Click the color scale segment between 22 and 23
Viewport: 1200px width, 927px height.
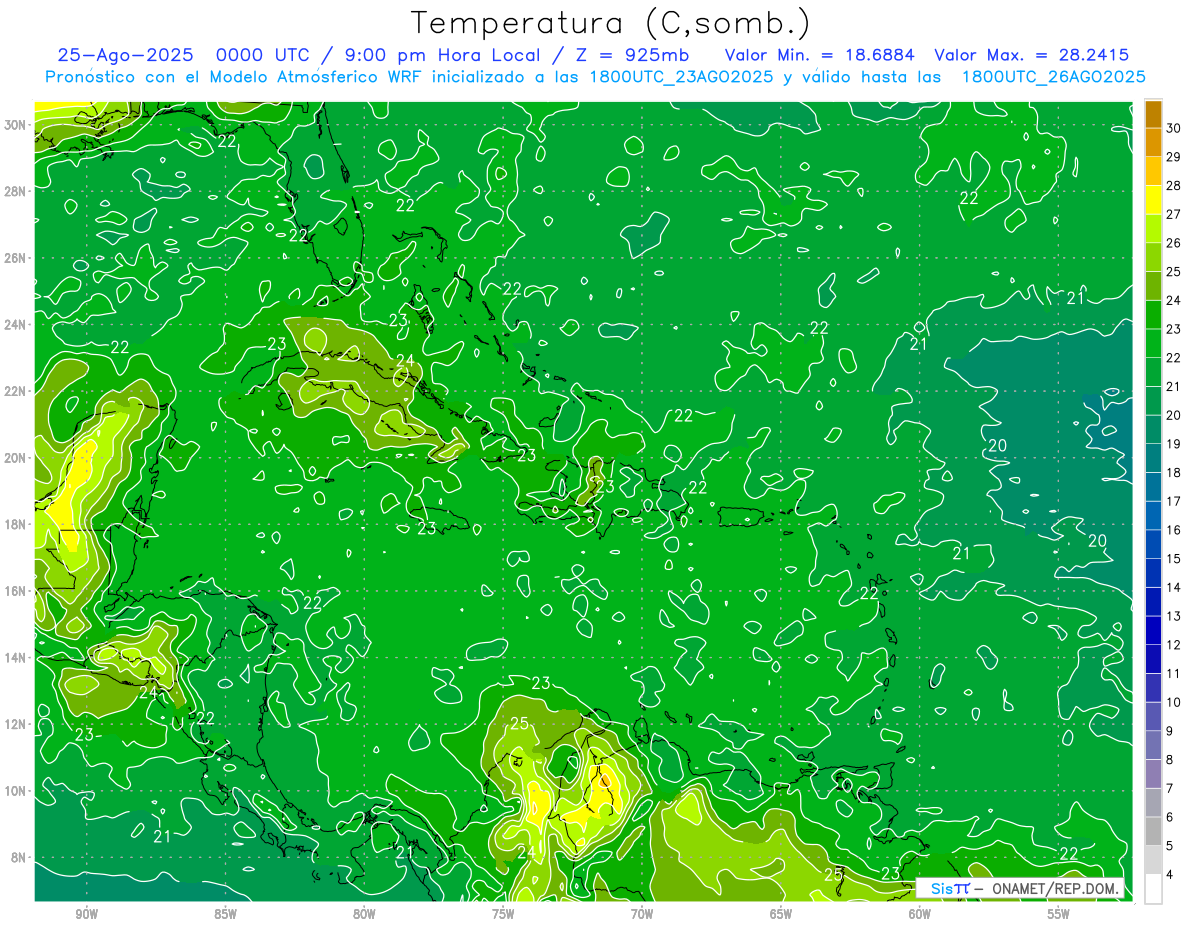click(1153, 343)
